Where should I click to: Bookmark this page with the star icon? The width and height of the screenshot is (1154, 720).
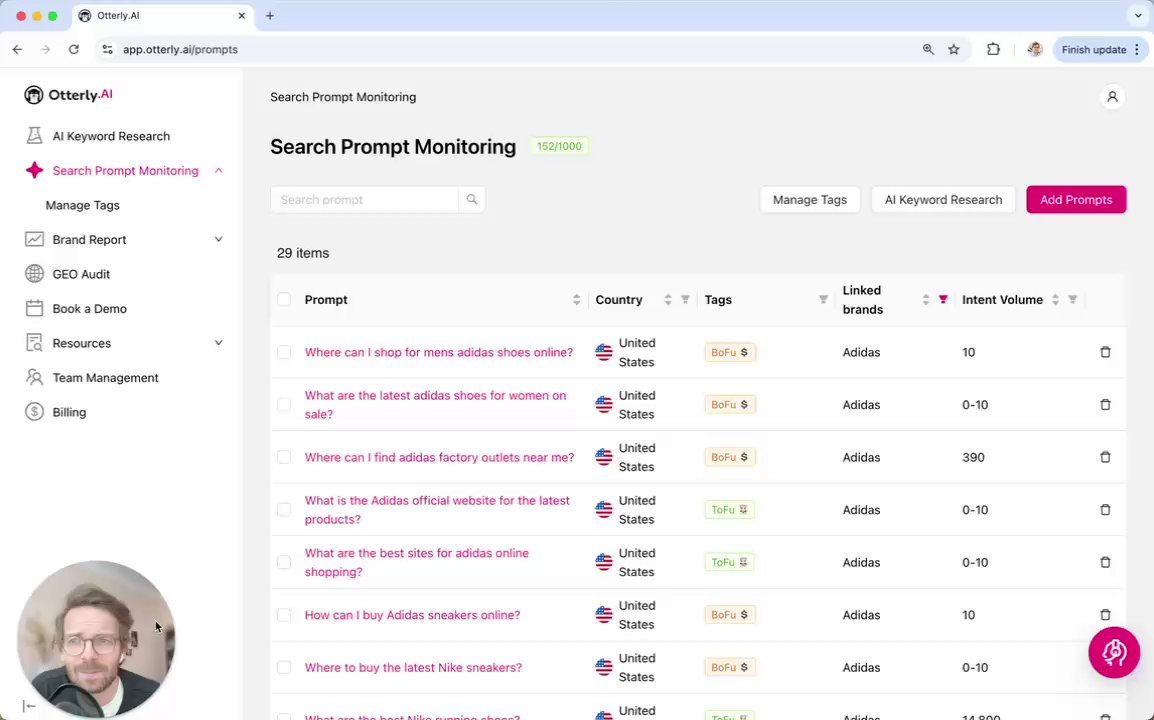[x=954, y=49]
